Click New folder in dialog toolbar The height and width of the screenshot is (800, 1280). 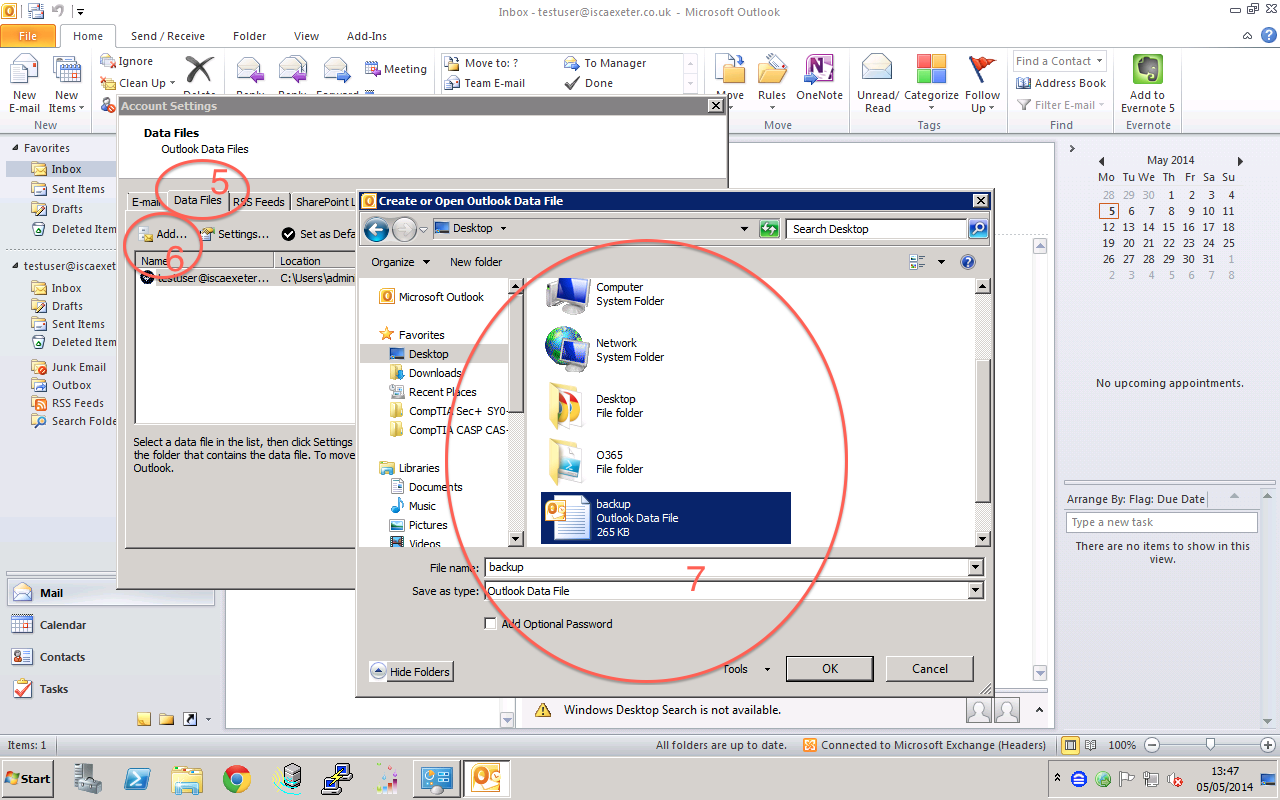click(476, 262)
